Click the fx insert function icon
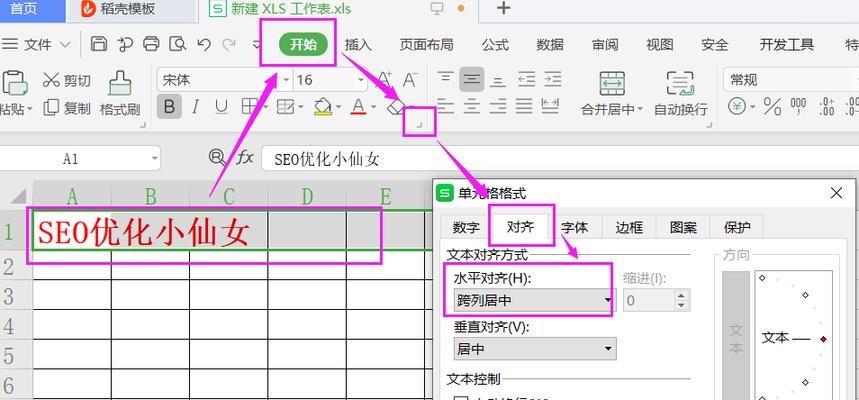 tap(245, 158)
